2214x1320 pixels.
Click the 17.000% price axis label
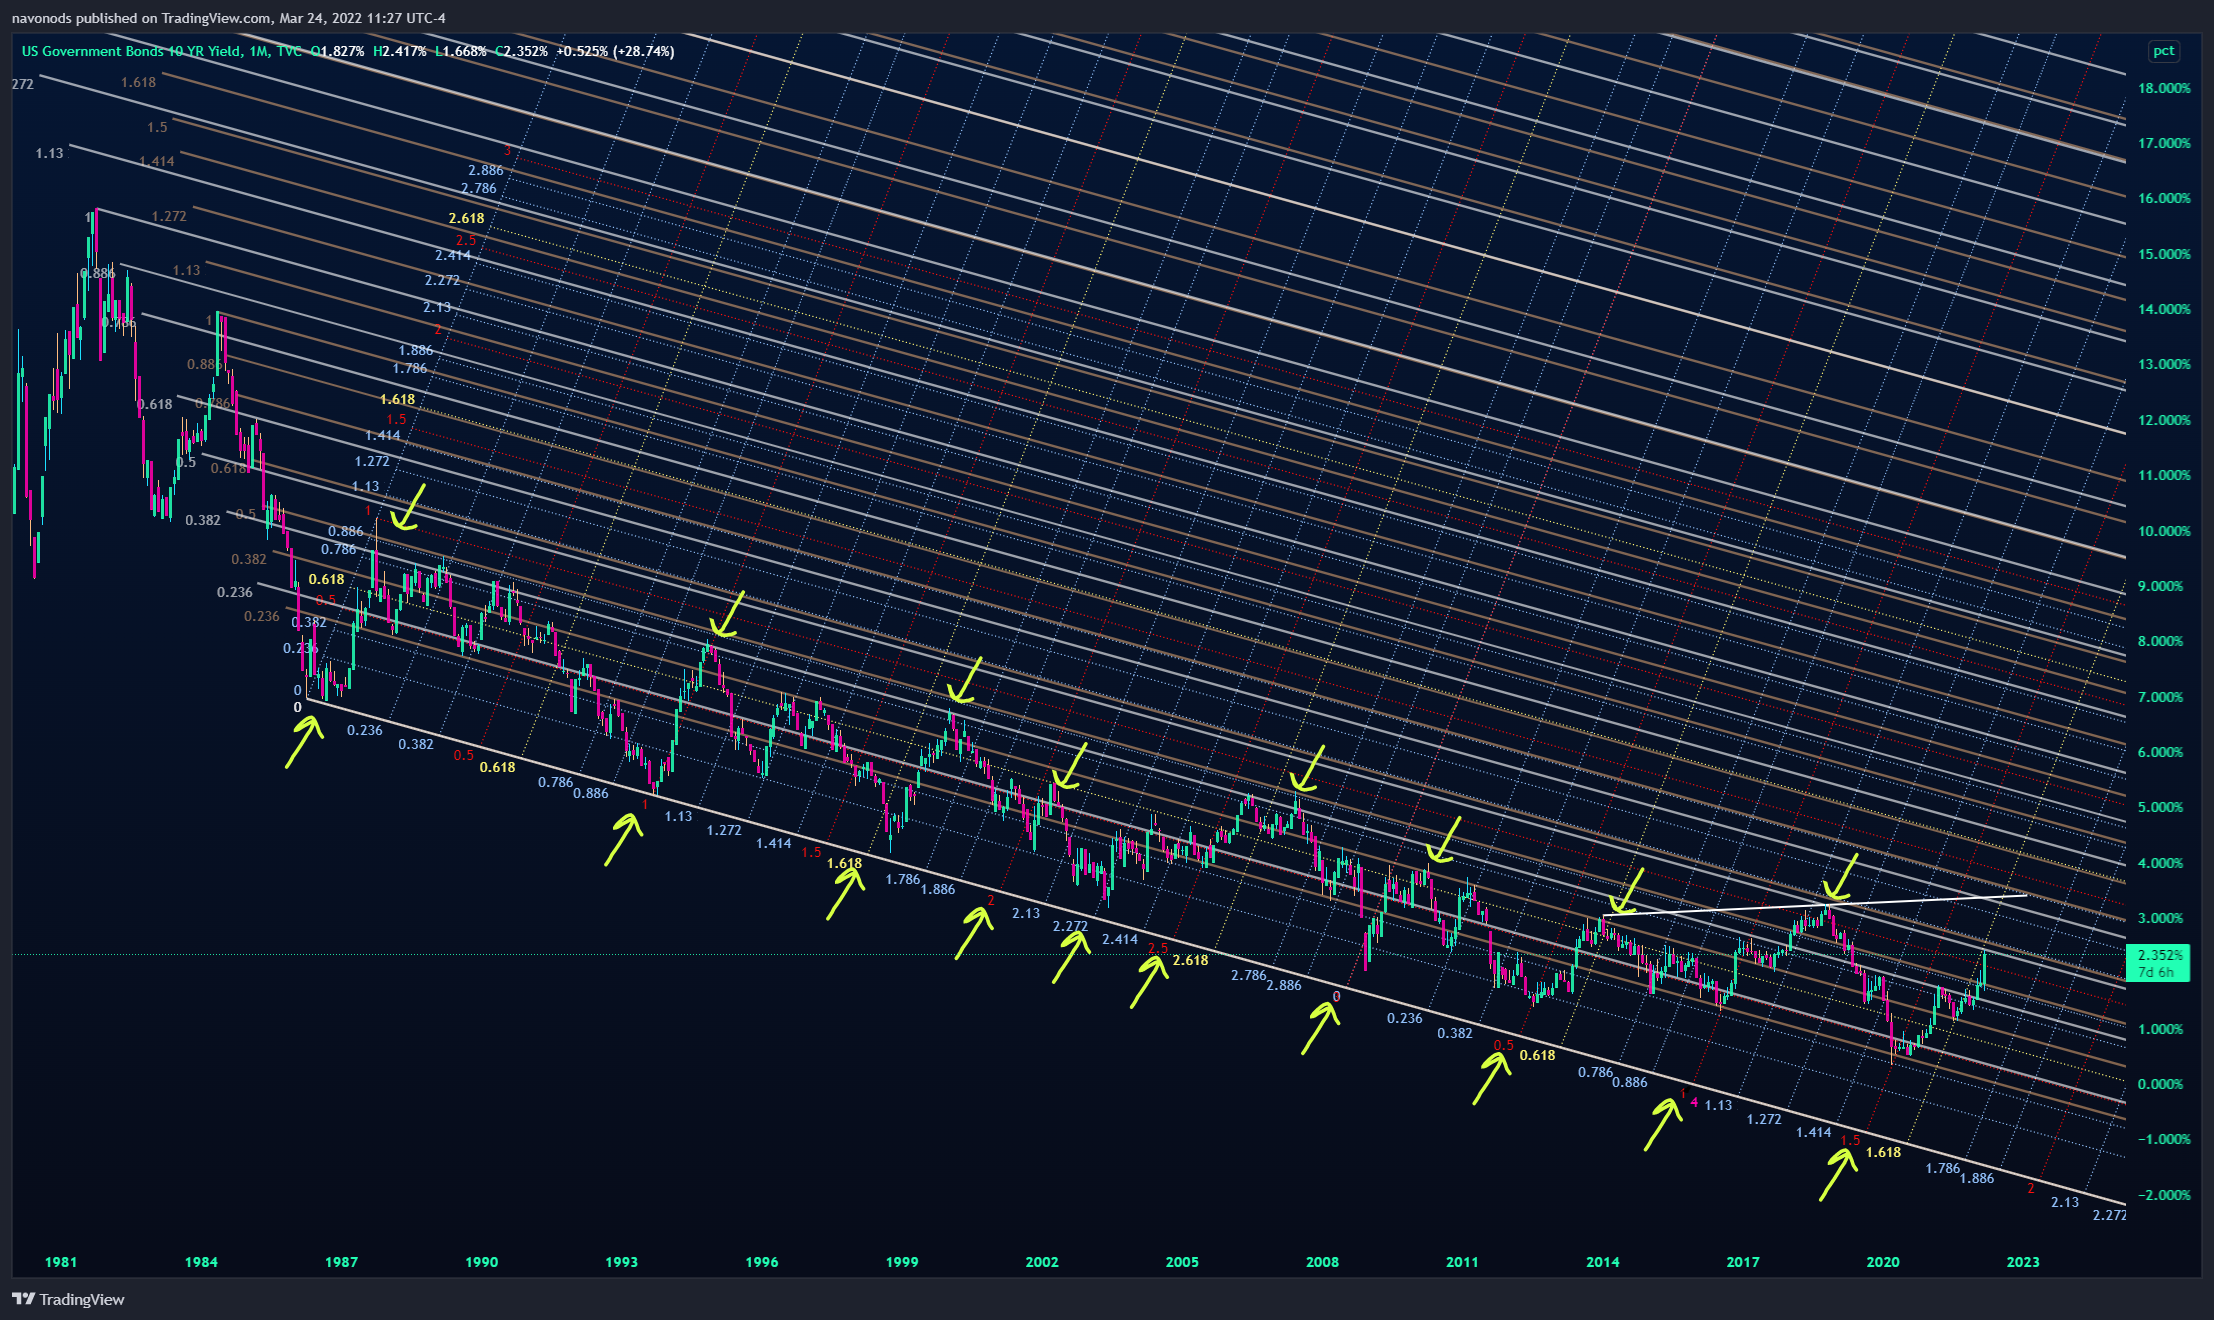[2164, 143]
